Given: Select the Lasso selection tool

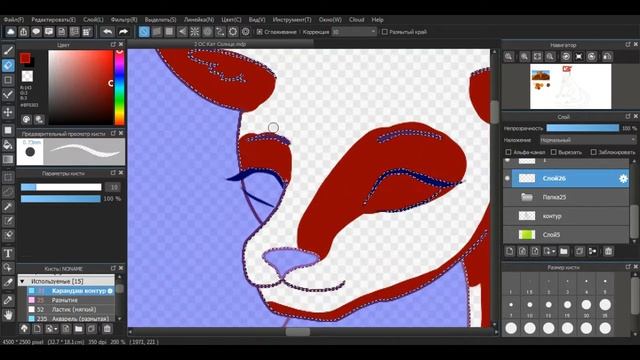Looking at the screenshot, I should (x=8, y=192).
